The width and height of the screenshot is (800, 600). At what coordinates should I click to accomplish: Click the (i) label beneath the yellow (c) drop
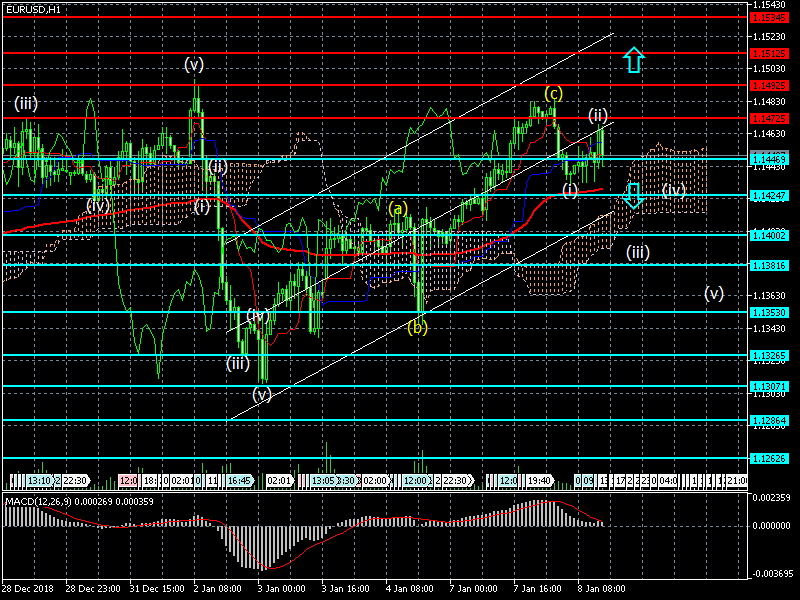[570, 190]
